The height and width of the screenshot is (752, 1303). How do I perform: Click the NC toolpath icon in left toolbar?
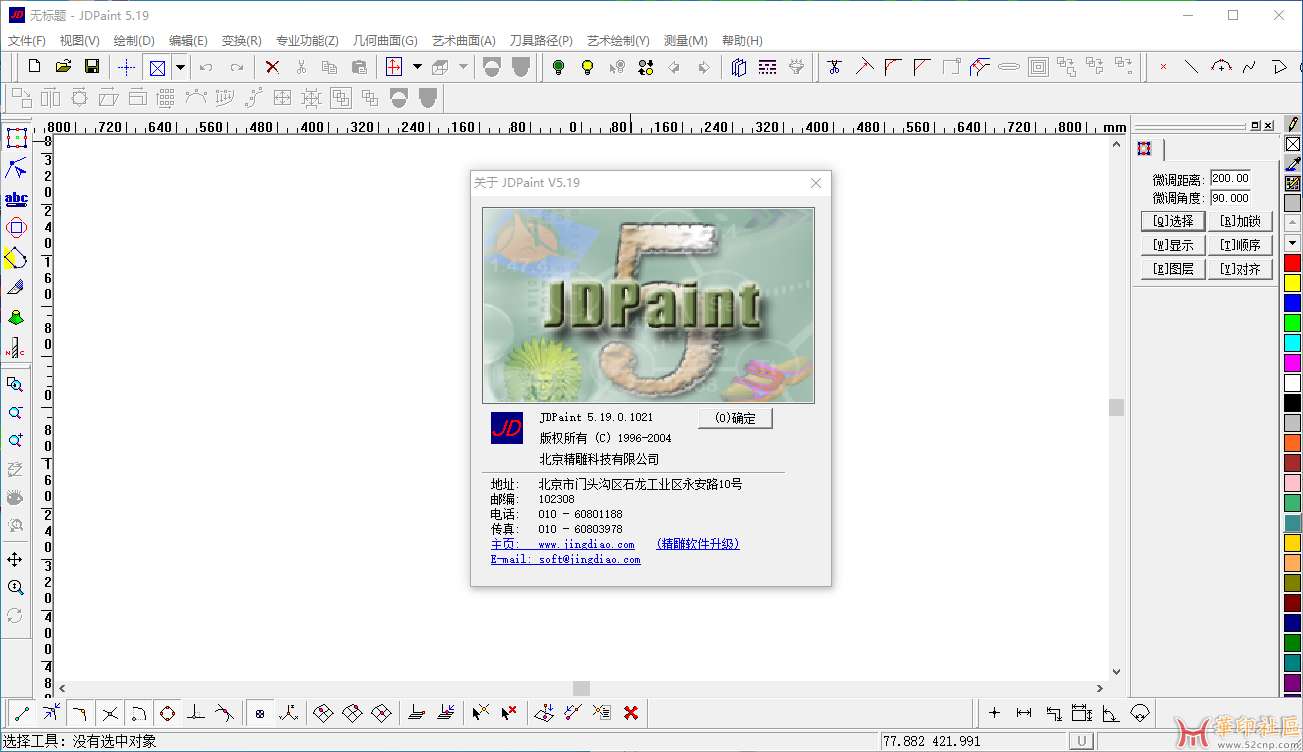16,348
